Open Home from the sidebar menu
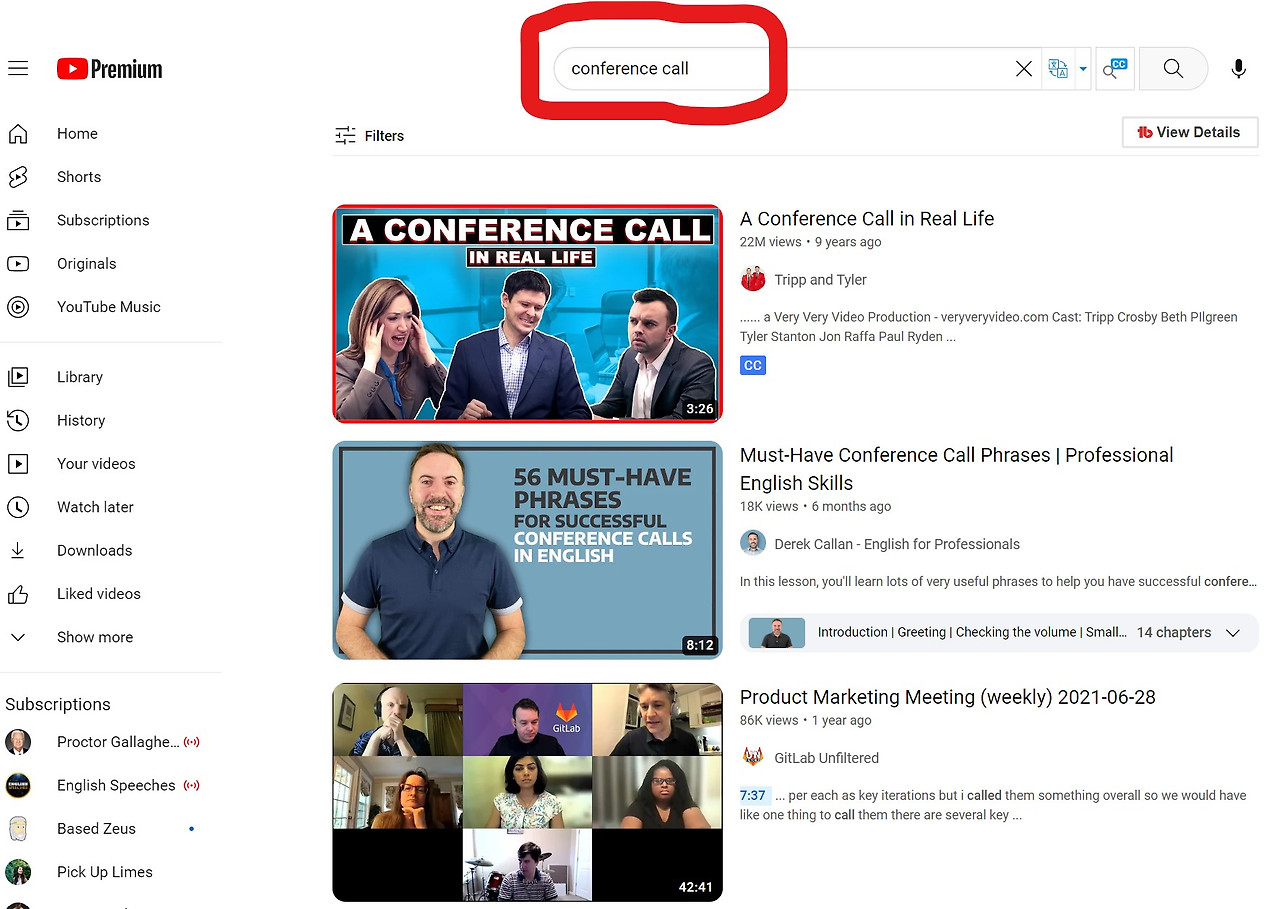 point(77,134)
